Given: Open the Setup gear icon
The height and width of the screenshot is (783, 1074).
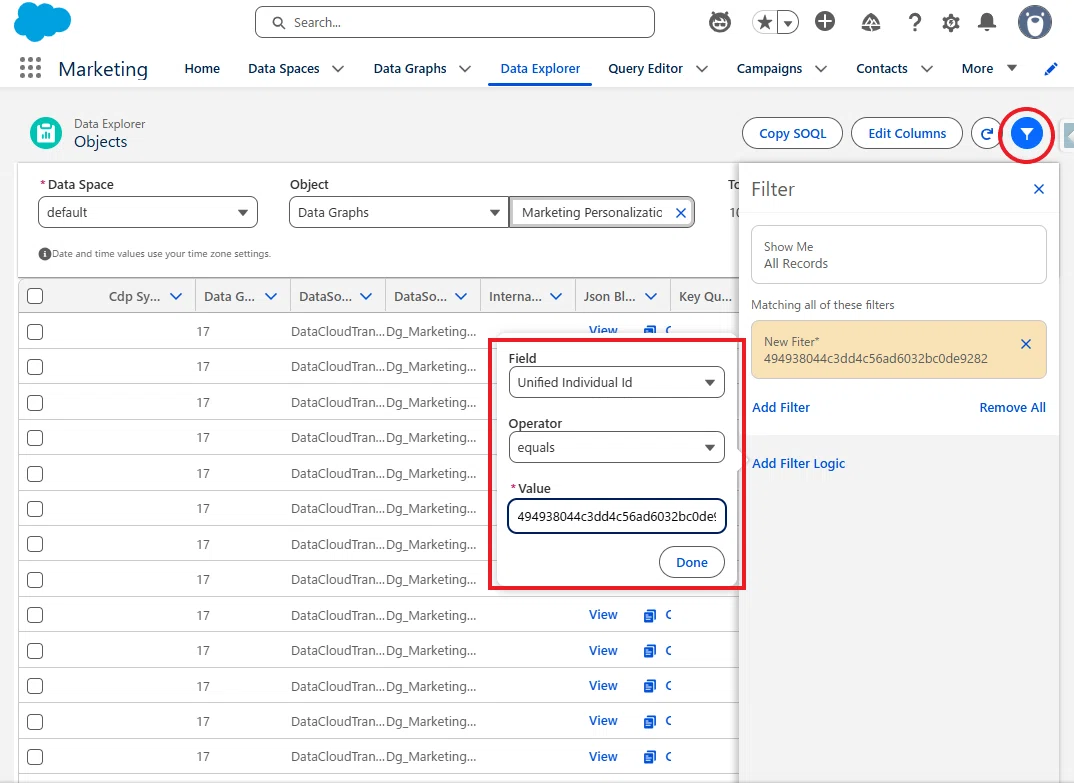Looking at the screenshot, I should [951, 23].
